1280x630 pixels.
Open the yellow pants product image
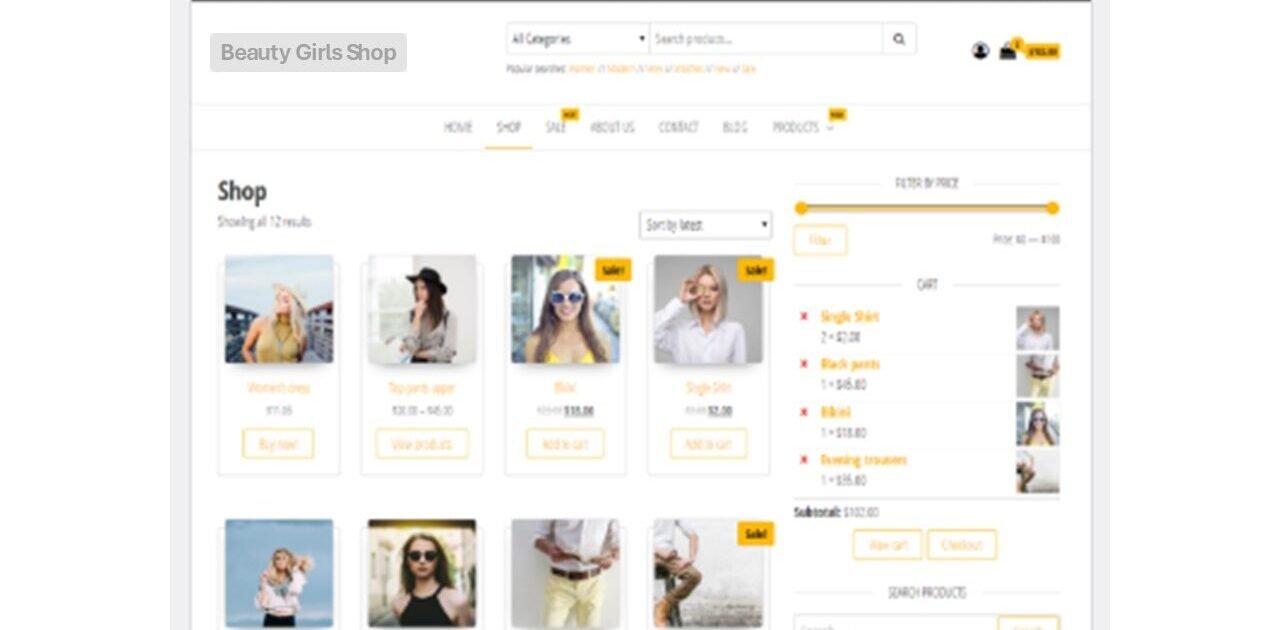point(565,573)
